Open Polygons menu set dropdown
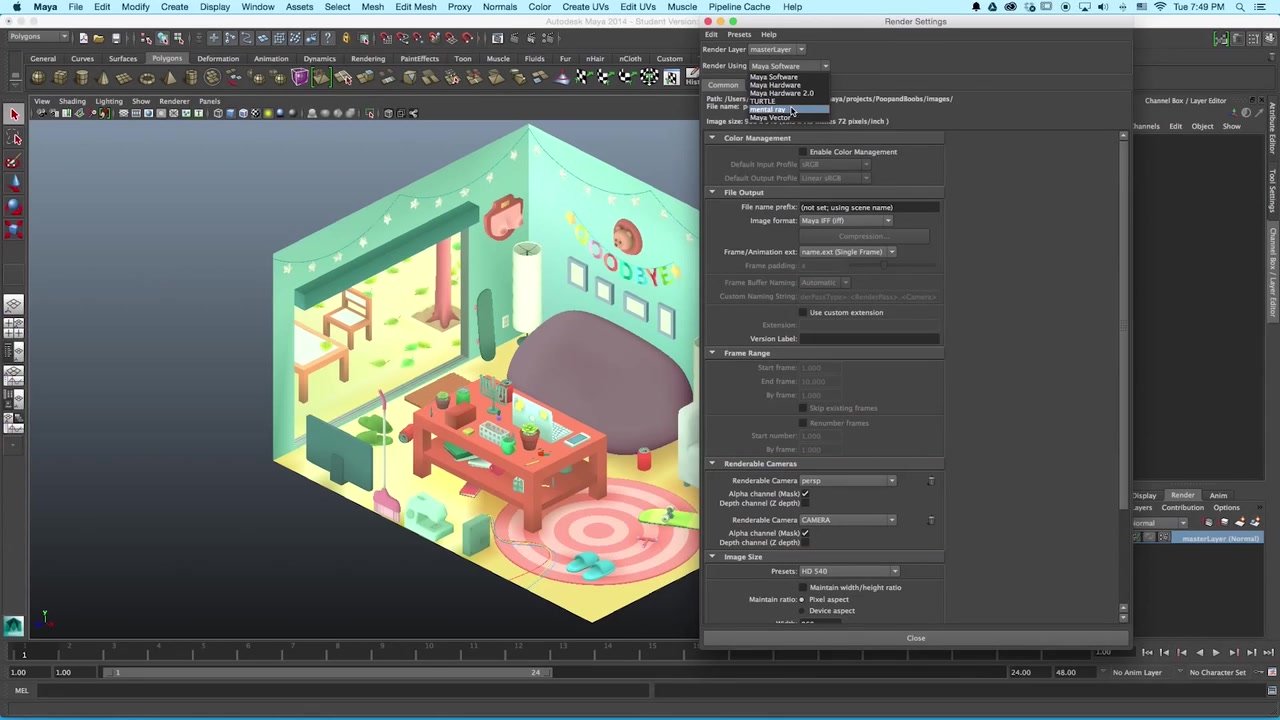This screenshot has width=1280, height=720. point(37,37)
